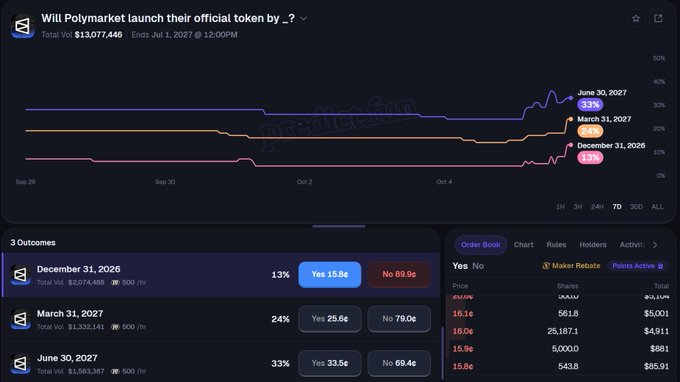The height and width of the screenshot is (382, 680).
Task: Click the Maker Rebate badge
Action: click(x=571, y=266)
